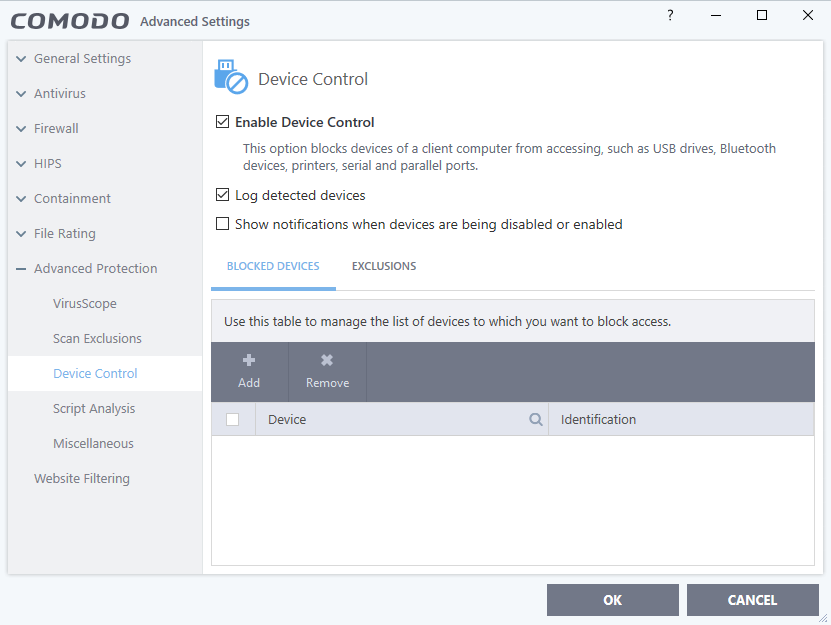Expand the General Settings section
Viewport: 831px width, 625px height.
pyautogui.click(x=21, y=59)
